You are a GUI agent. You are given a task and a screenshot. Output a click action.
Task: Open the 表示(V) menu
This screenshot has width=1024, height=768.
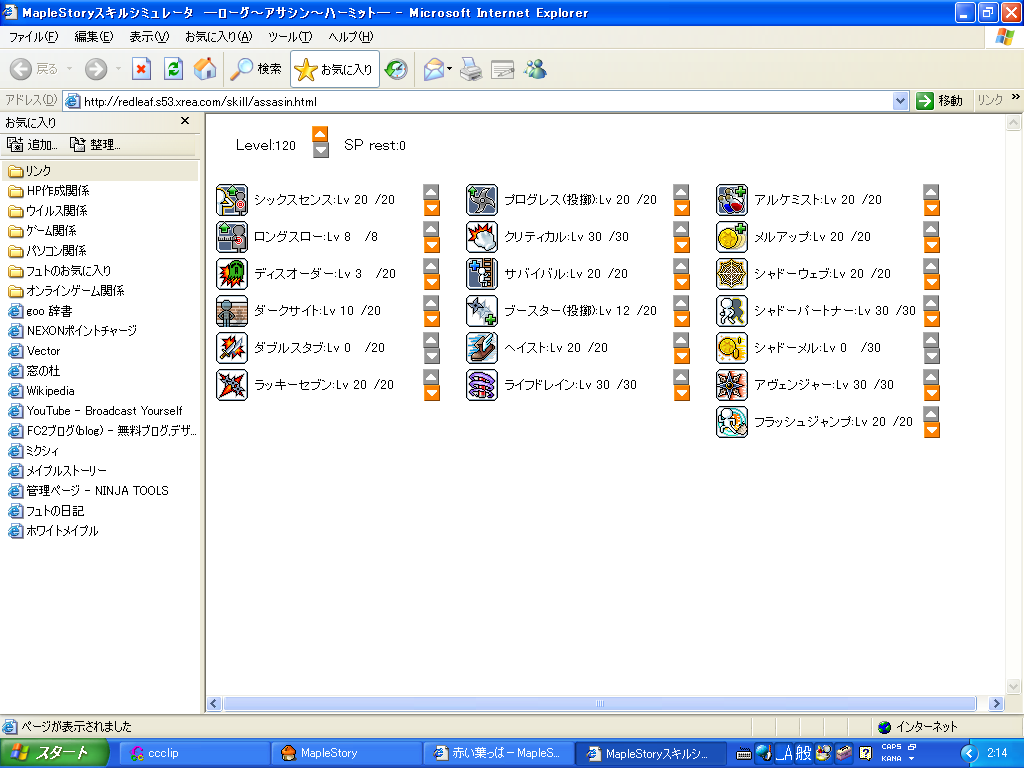pyautogui.click(x=149, y=37)
